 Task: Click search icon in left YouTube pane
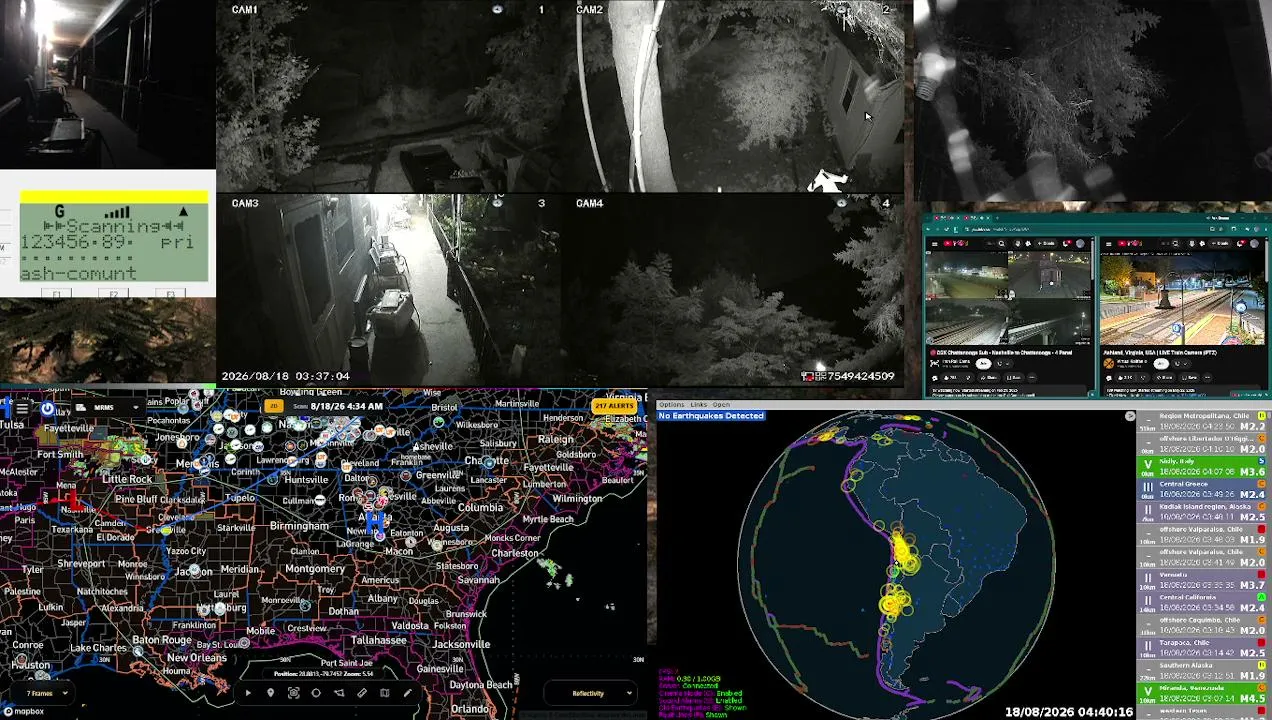1002,244
